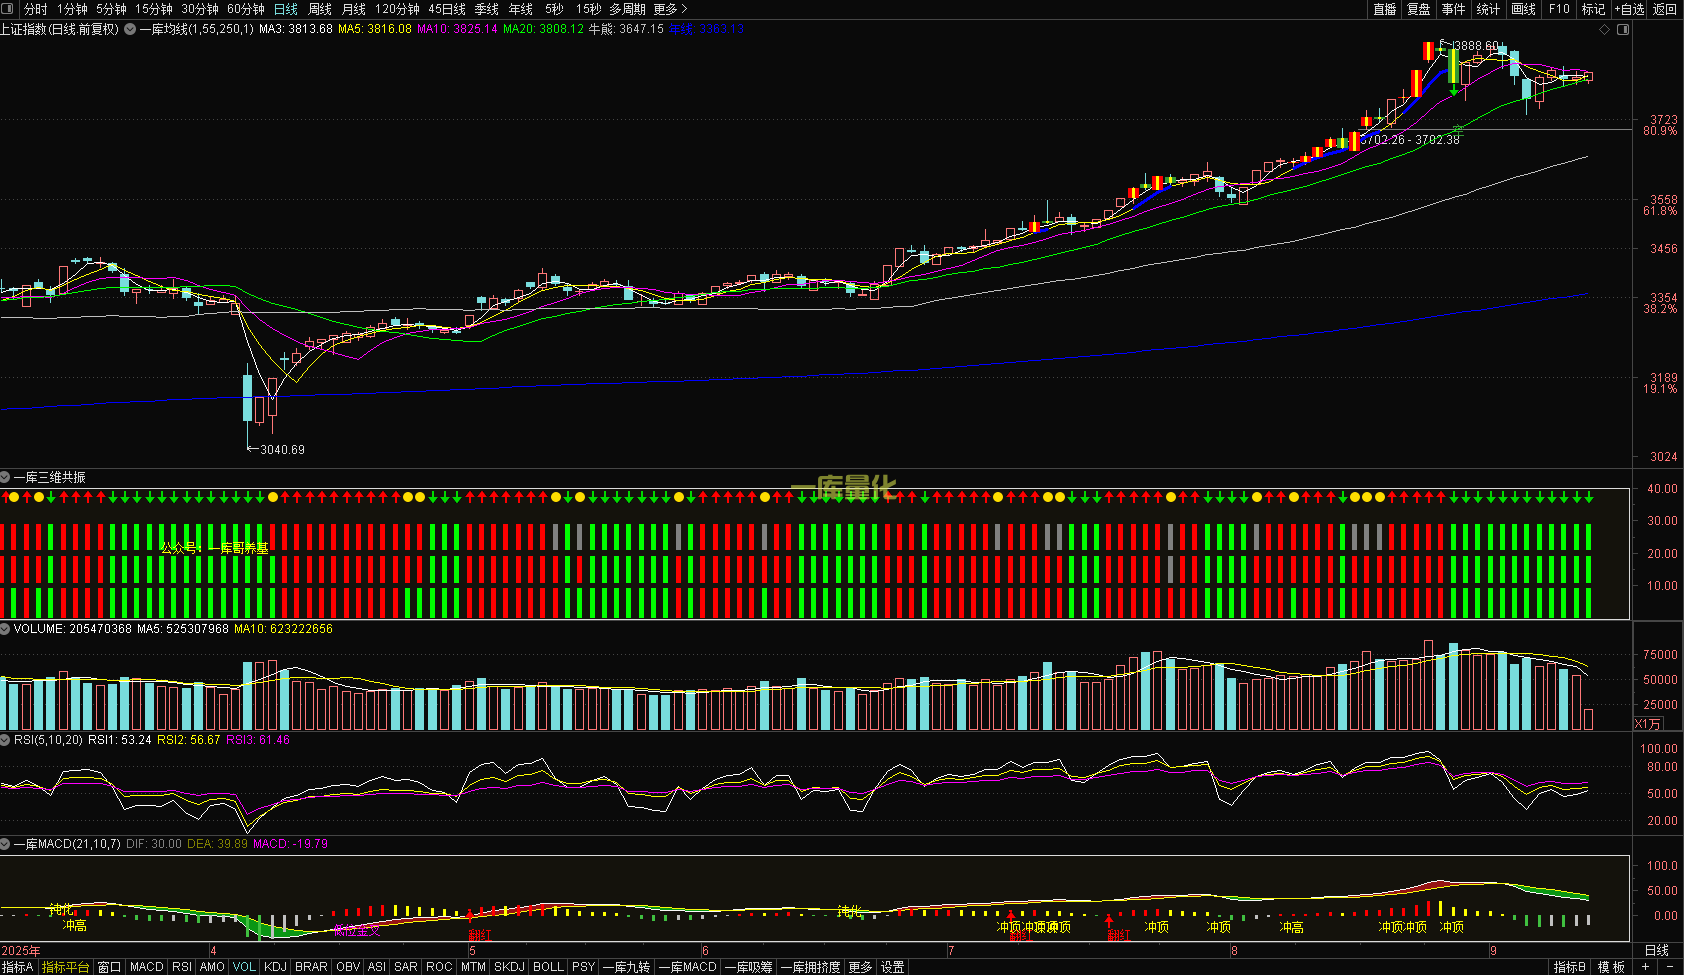Image resolution: width=1684 pixels, height=975 pixels.
Task: Click the minus zoom button at bottom right
Action: [1669, 967]
